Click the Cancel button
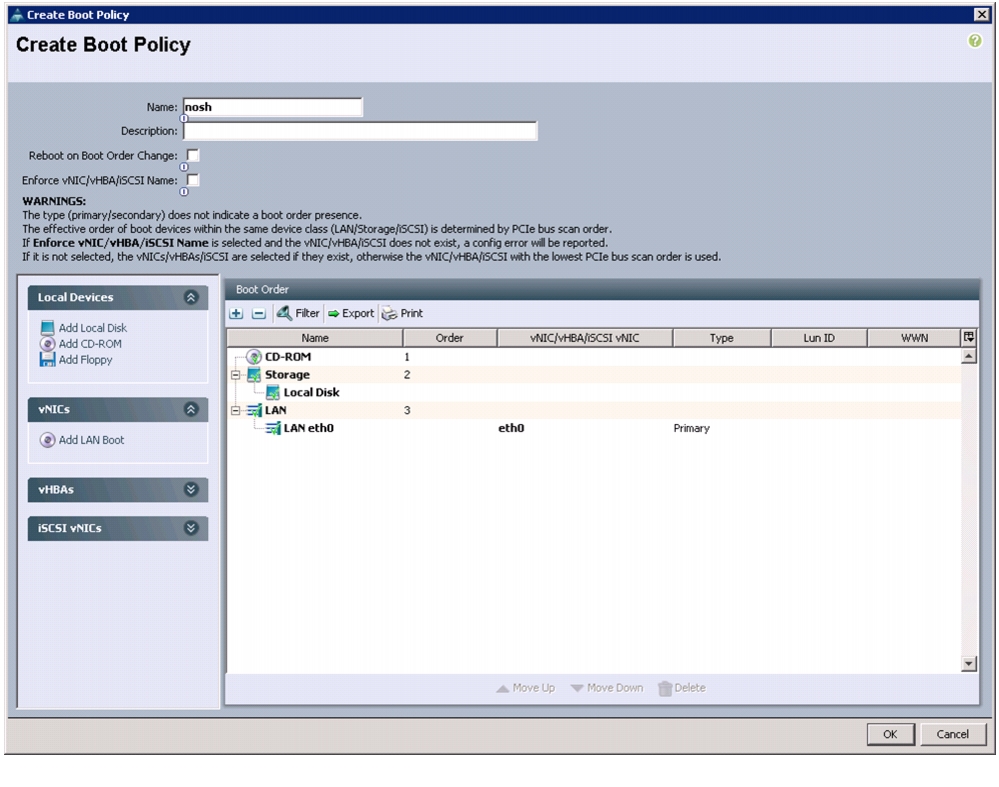The height and width of the screenshot is (787, 999). (x=953, y=734)
